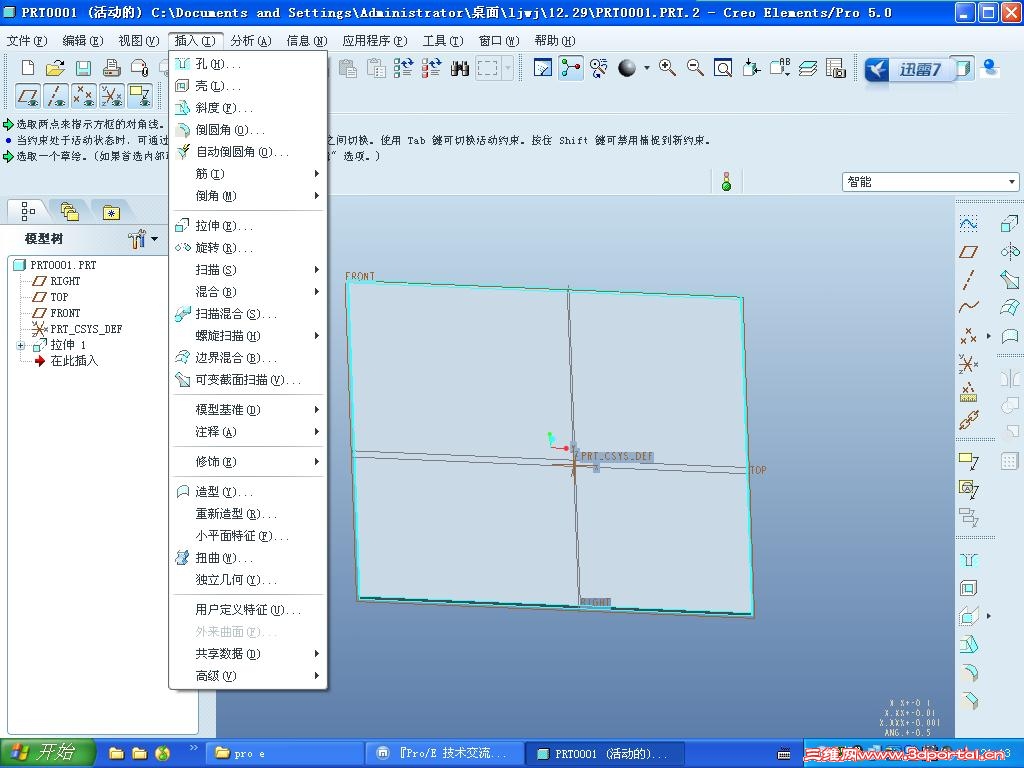
Task: Choose 倒圆角 (Round) menu entry
Action: click(248, 130)
